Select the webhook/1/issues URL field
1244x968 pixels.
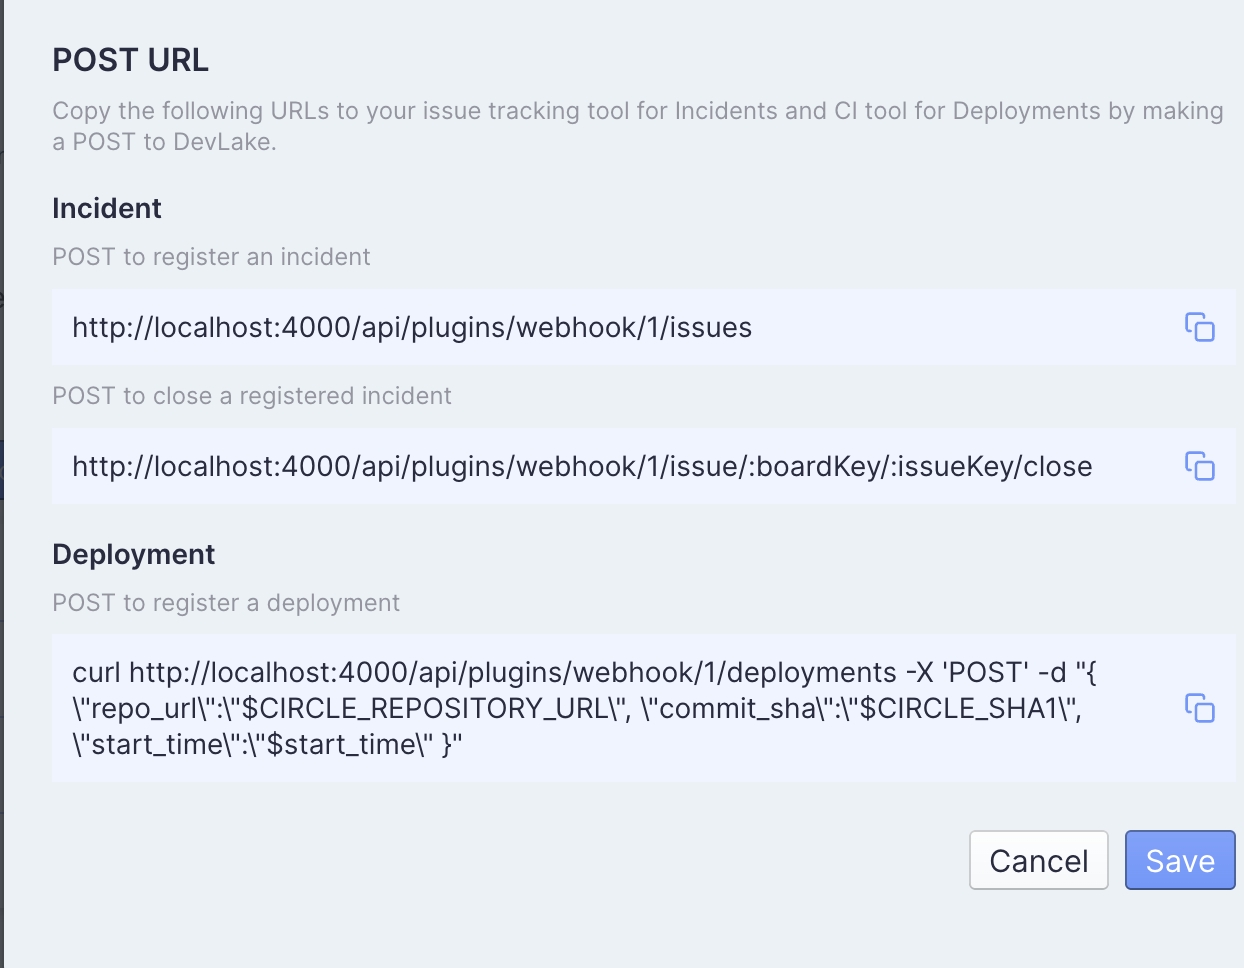click(x=644, y=327)
